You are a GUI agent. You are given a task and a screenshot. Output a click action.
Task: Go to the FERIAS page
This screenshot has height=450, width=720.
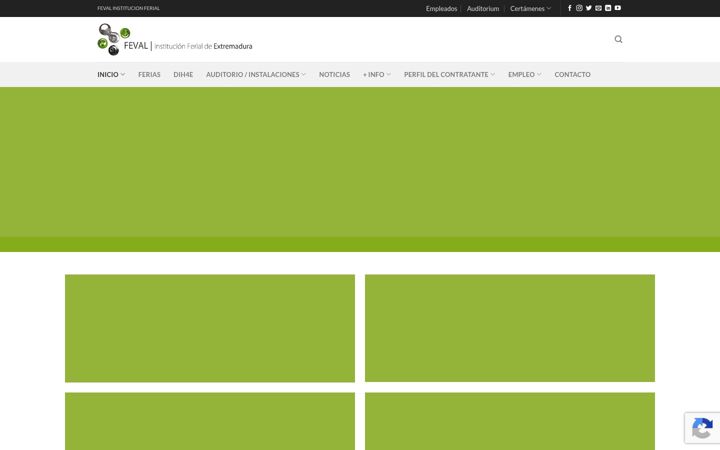tap(149, 74)
